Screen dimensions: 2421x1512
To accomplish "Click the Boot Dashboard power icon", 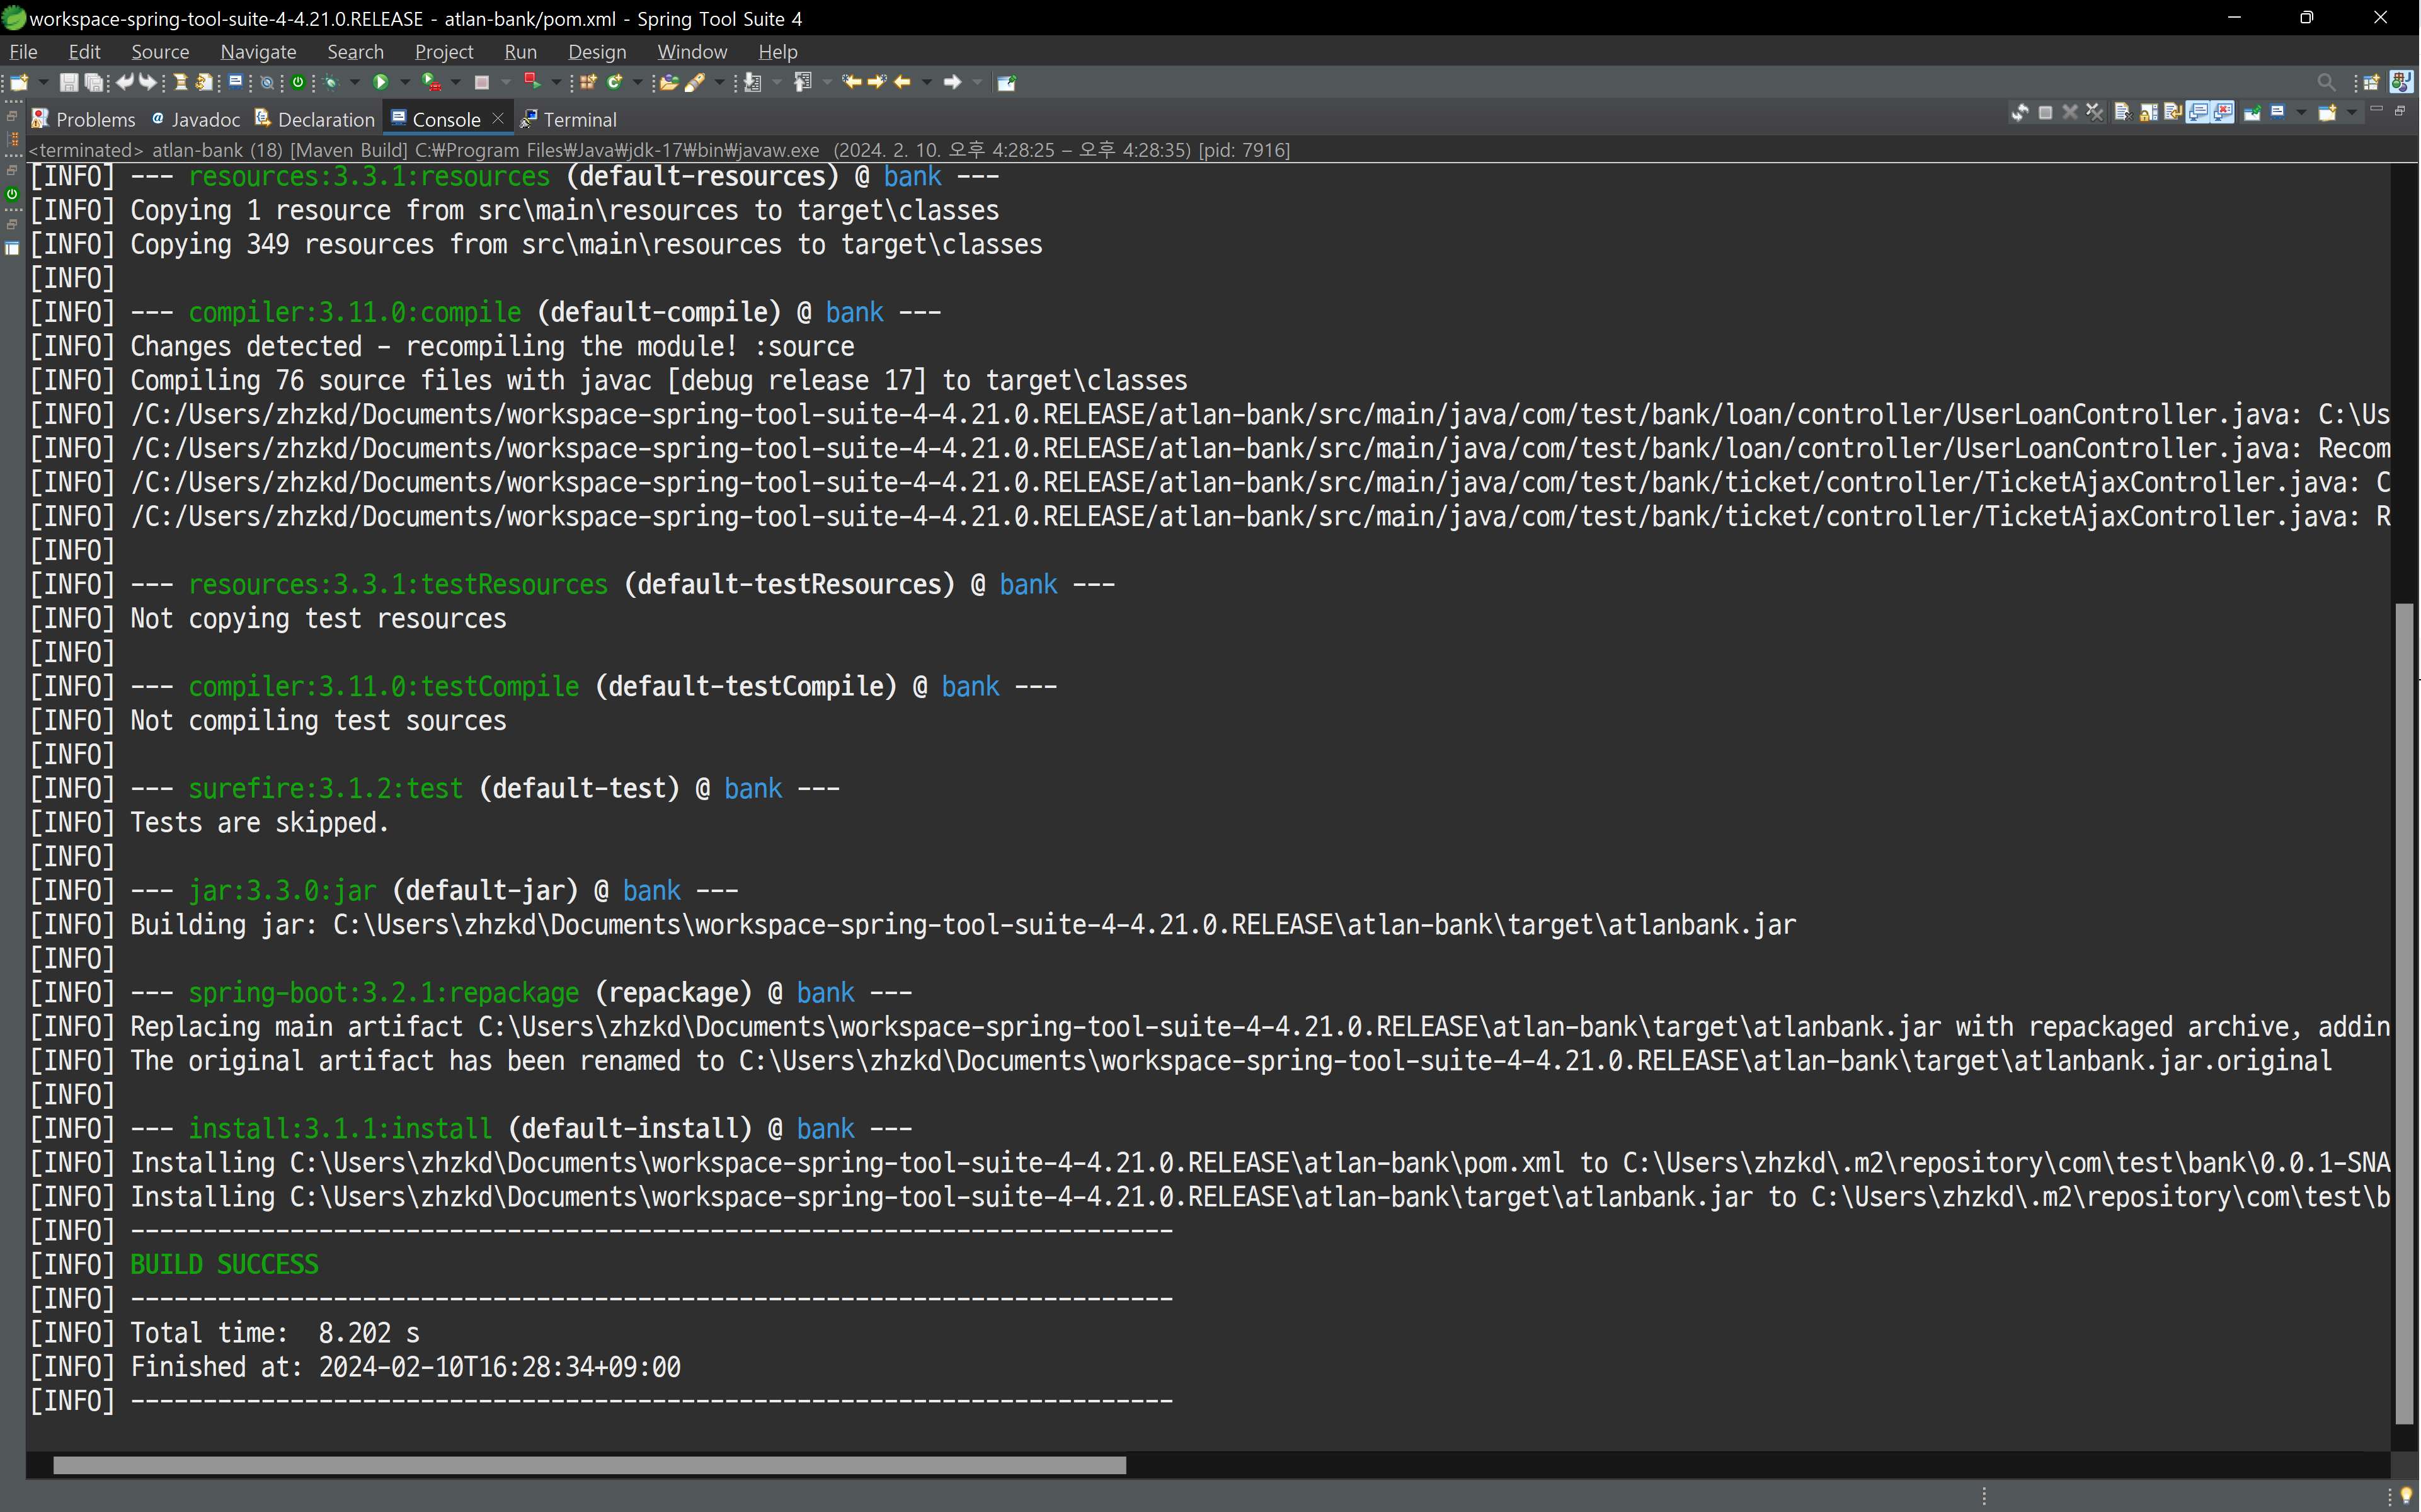I will coord(298,82).
